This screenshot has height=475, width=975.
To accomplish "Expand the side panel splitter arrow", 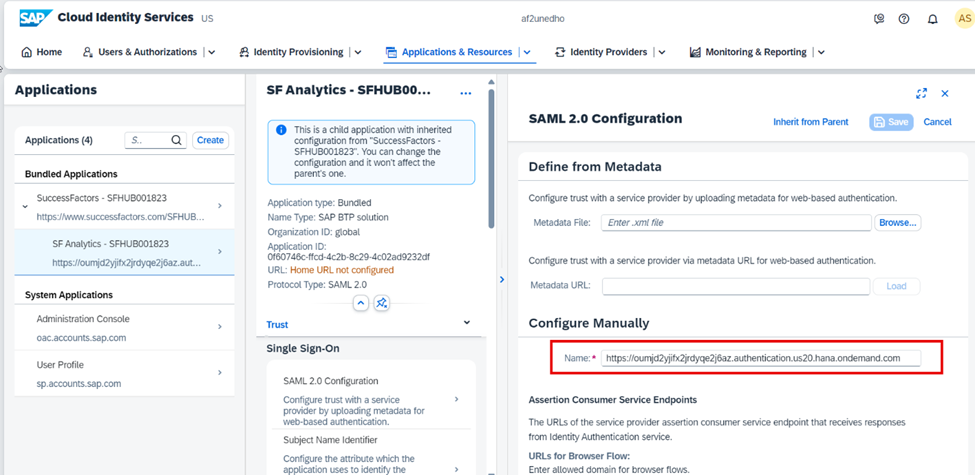I will coord(502,280).
